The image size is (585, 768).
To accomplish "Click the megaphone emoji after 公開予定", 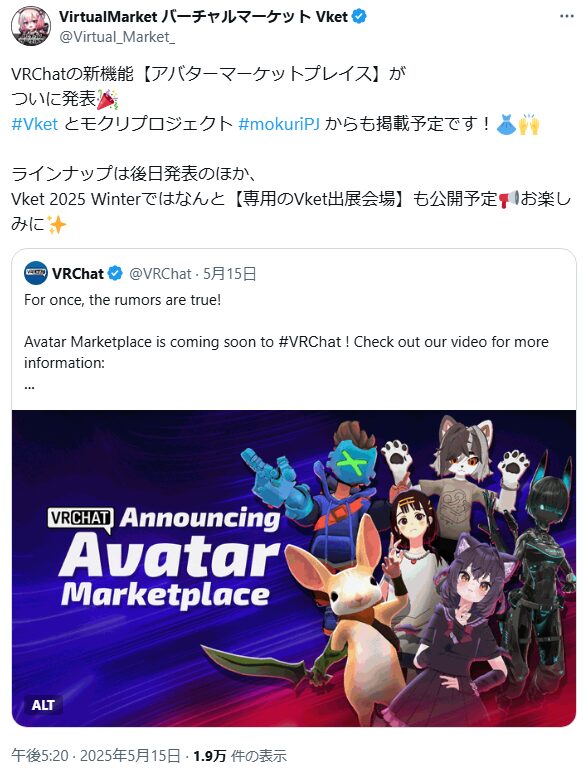I will coord(509,199).
